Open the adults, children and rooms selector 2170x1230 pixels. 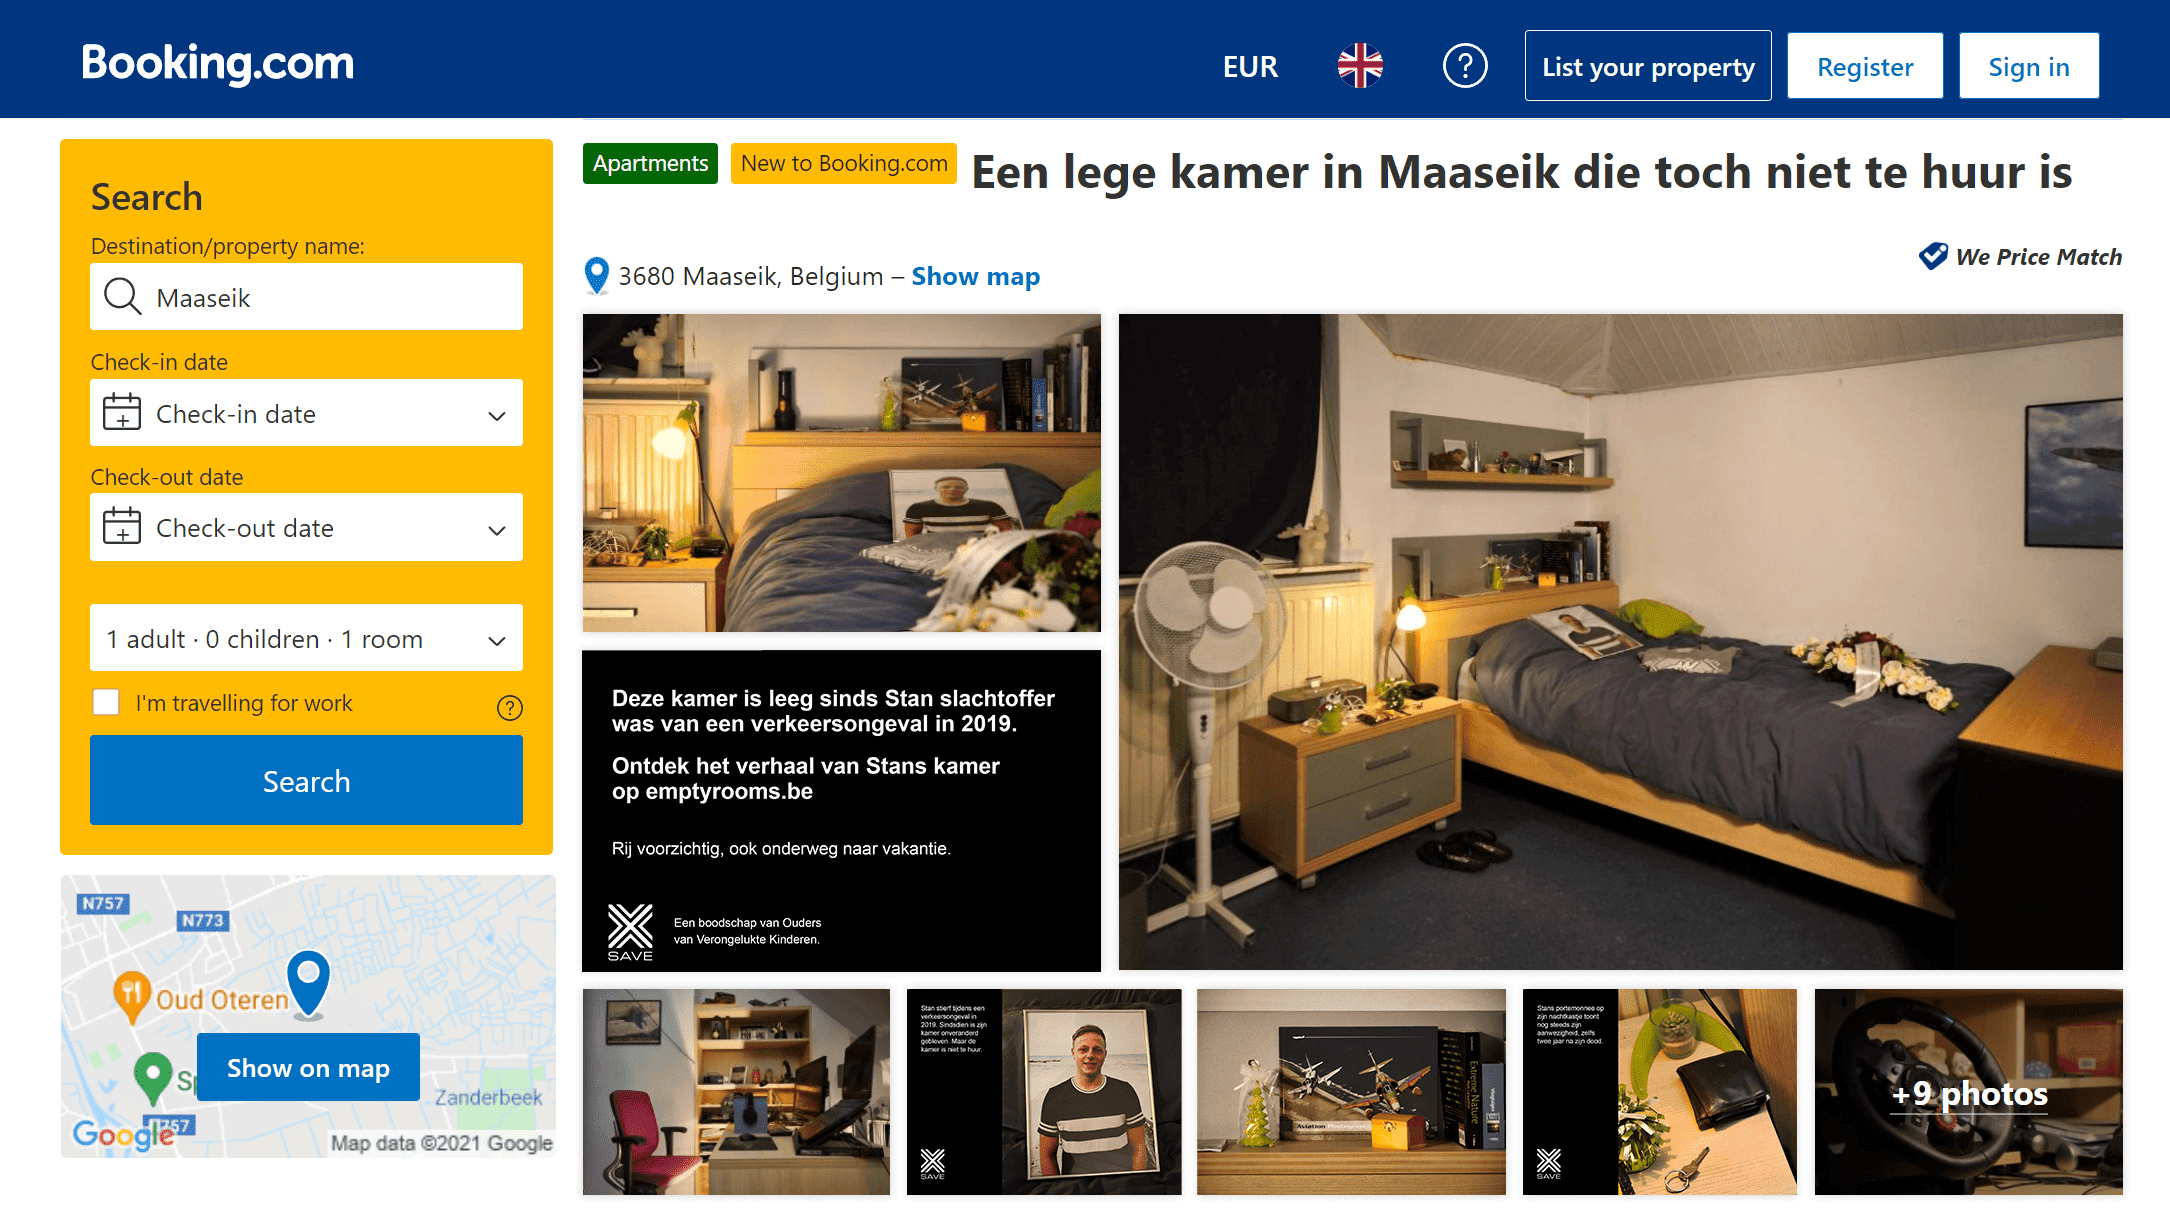pos(306,639)
